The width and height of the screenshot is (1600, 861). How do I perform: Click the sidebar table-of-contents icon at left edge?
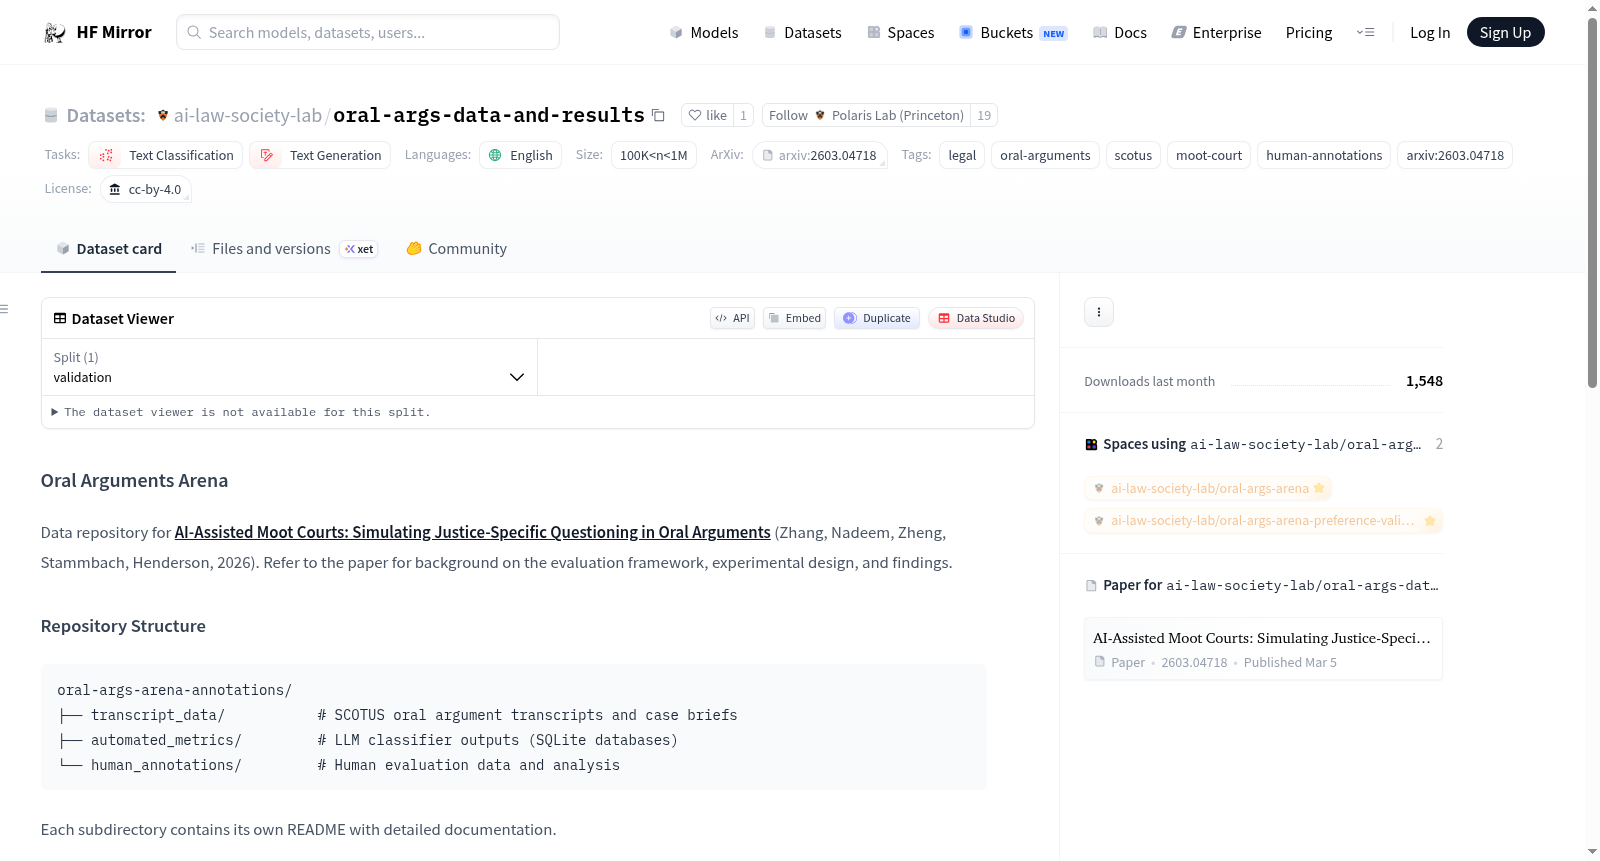click(5, 309)
